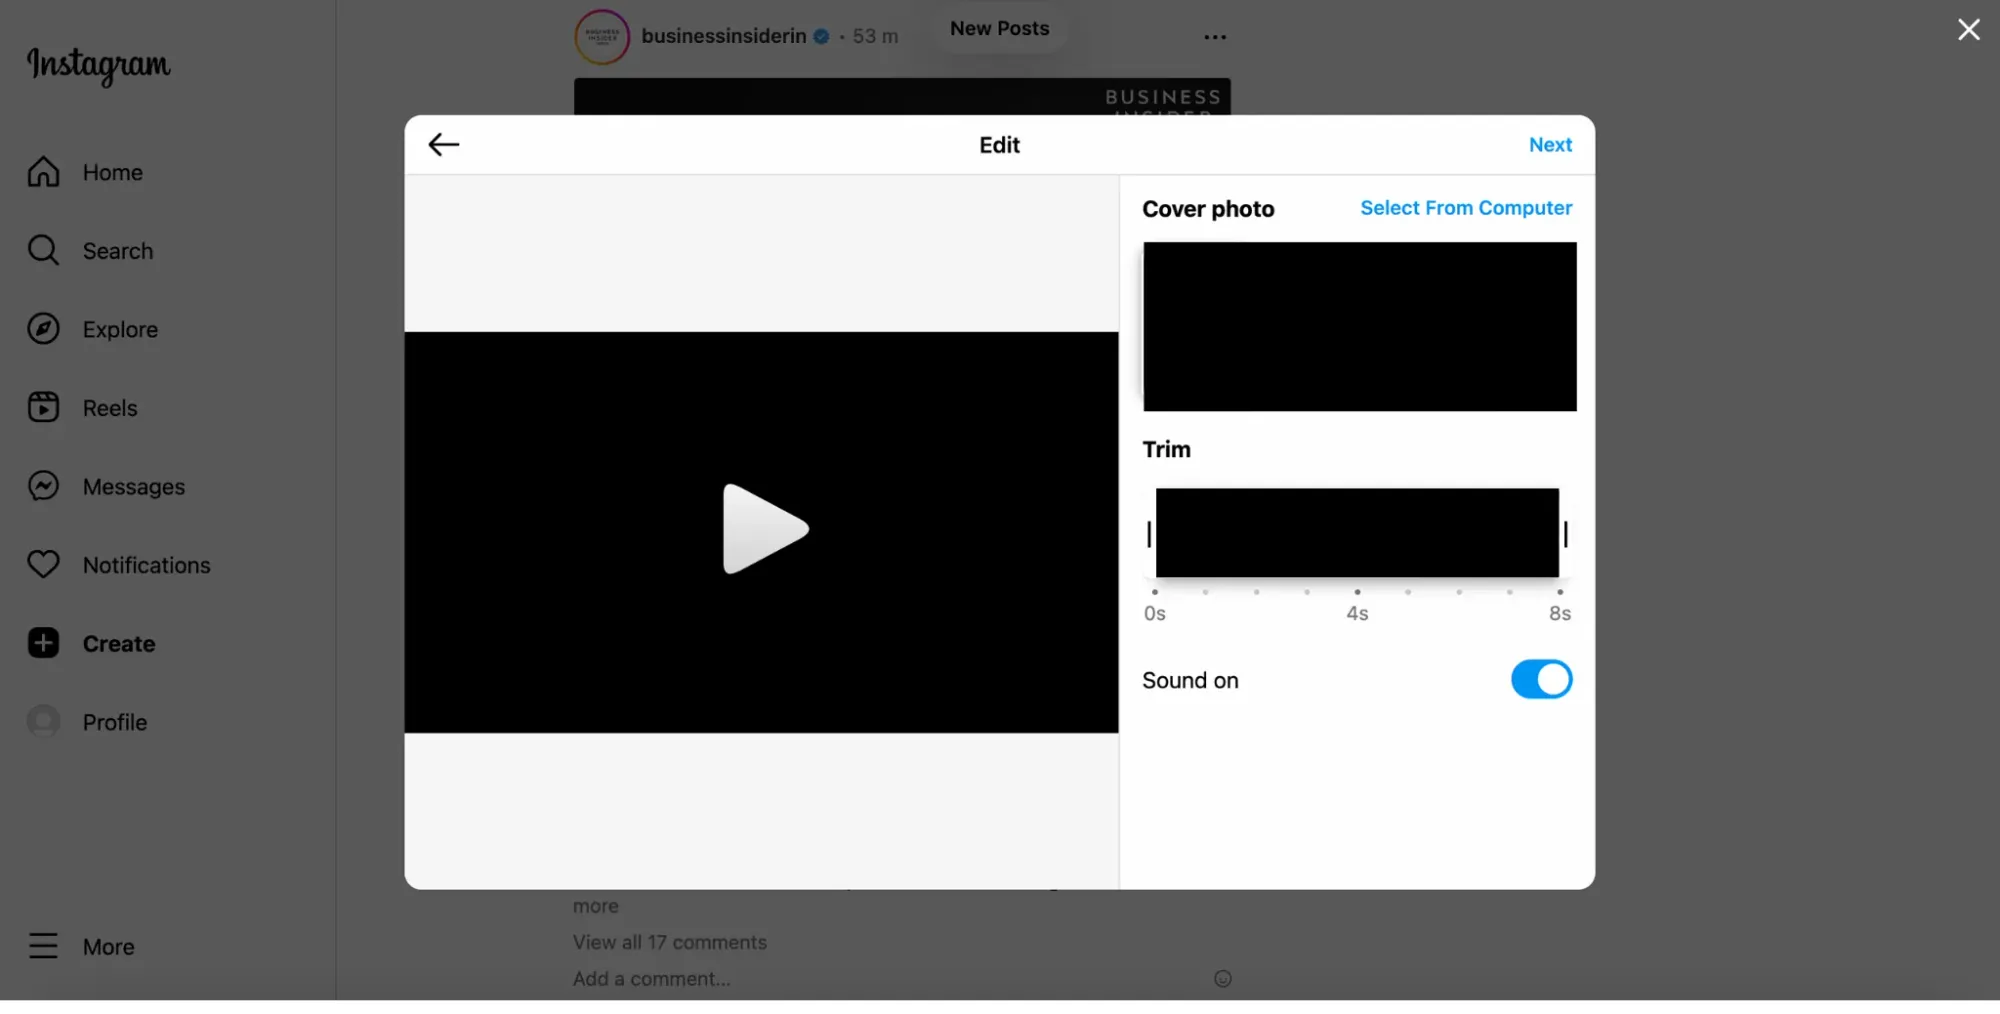Toggle the Sound on switch off

(x=1541, y=680)
